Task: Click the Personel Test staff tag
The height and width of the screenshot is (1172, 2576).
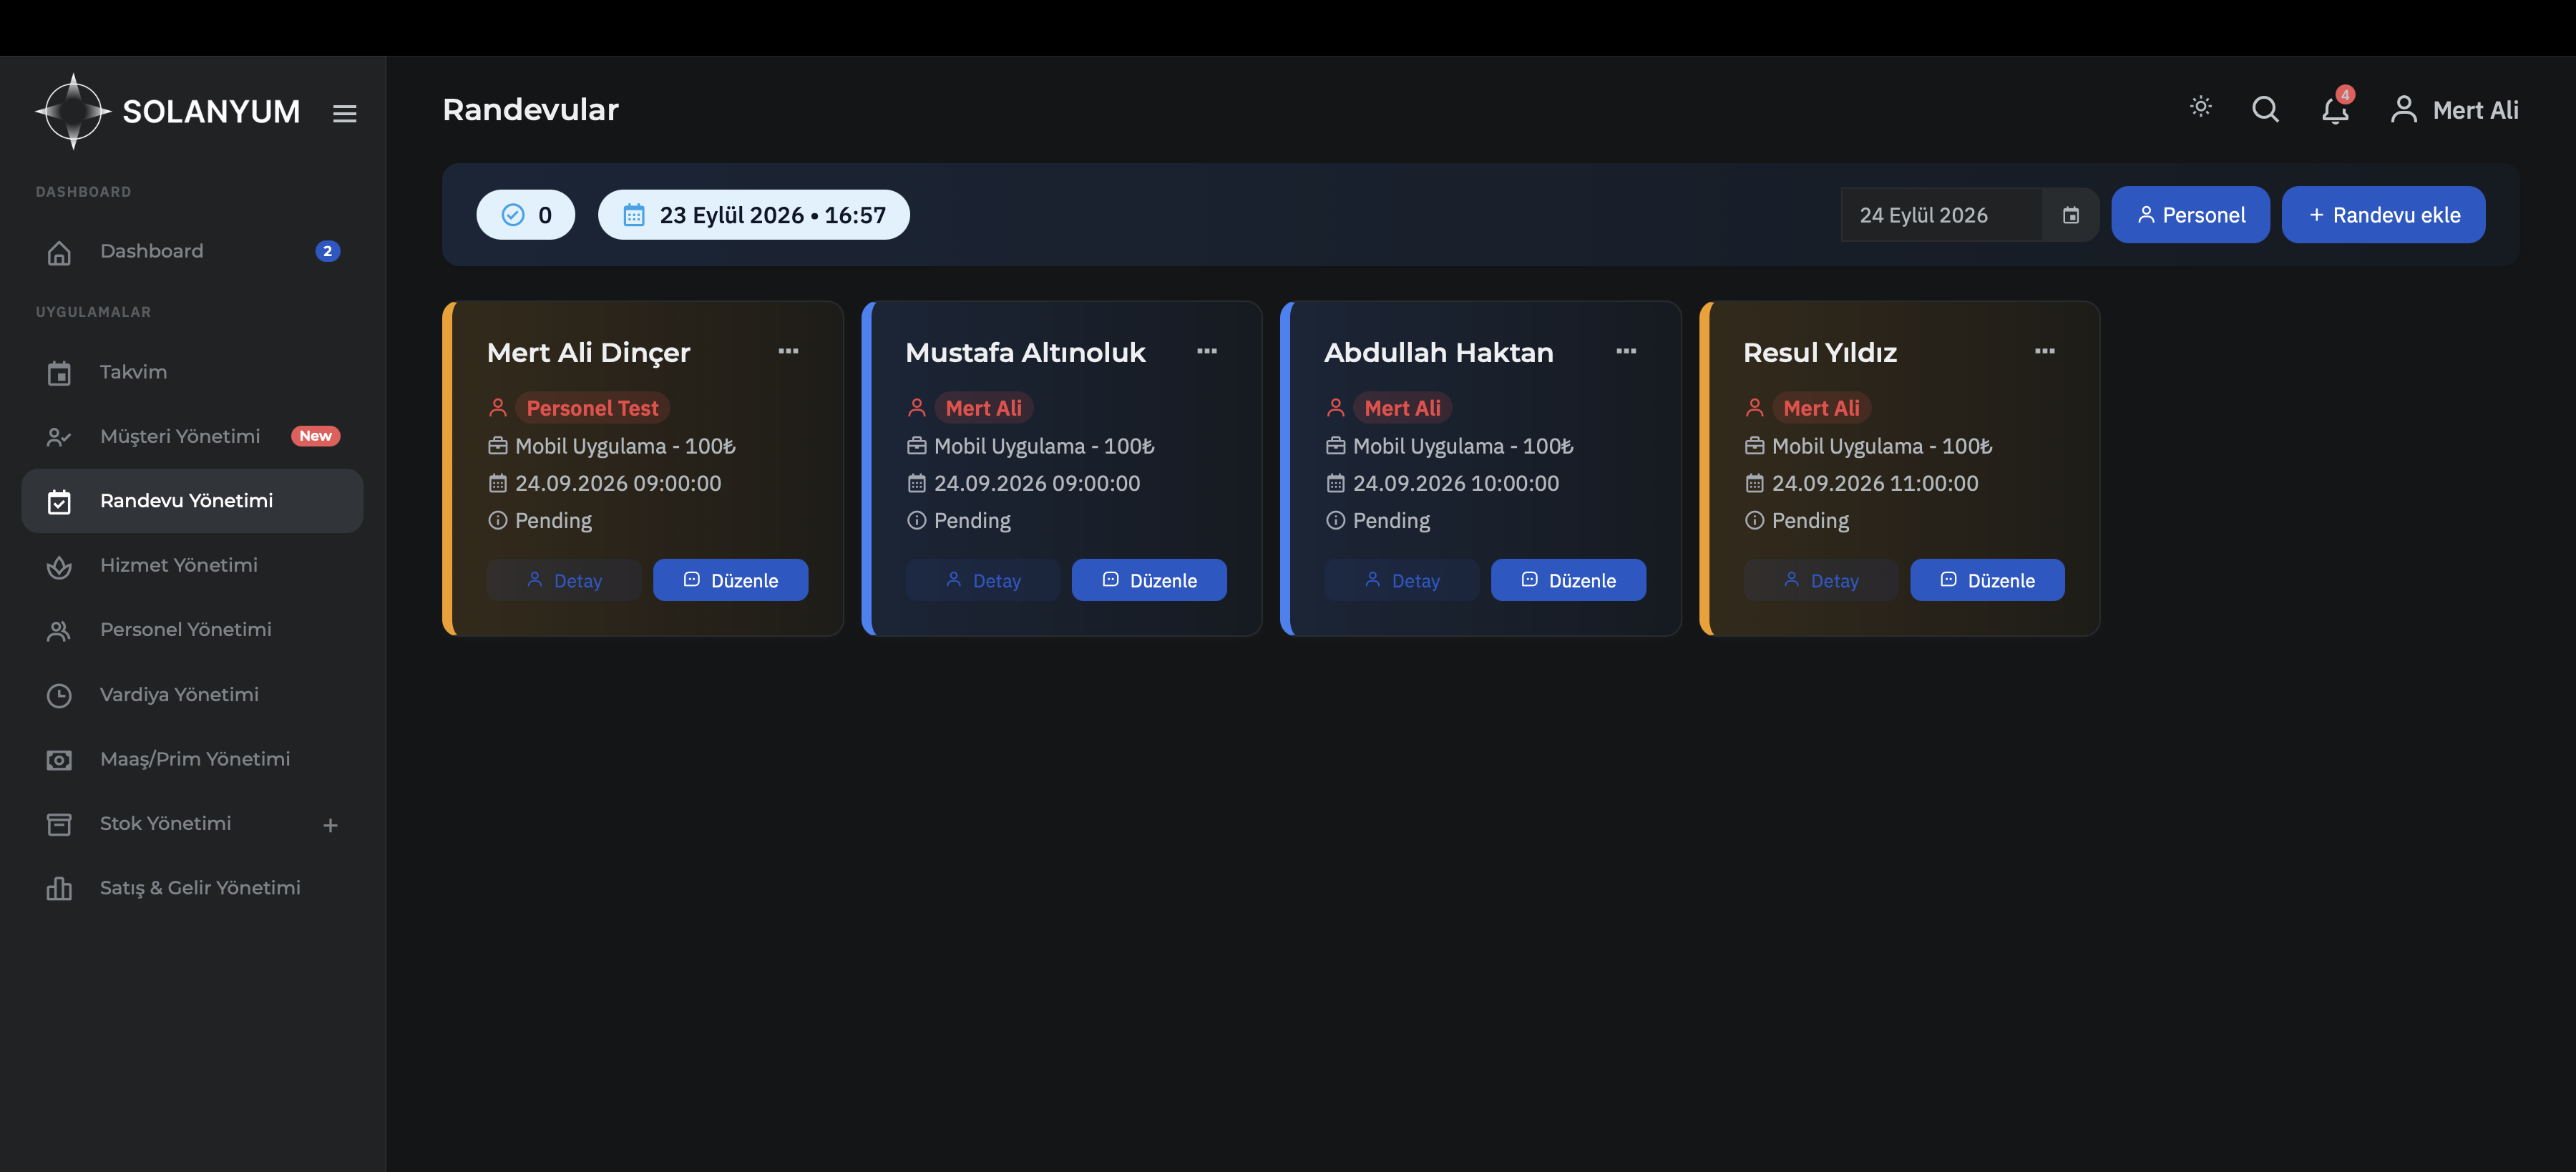Action: pyautogui.click(x=592, y=408)
